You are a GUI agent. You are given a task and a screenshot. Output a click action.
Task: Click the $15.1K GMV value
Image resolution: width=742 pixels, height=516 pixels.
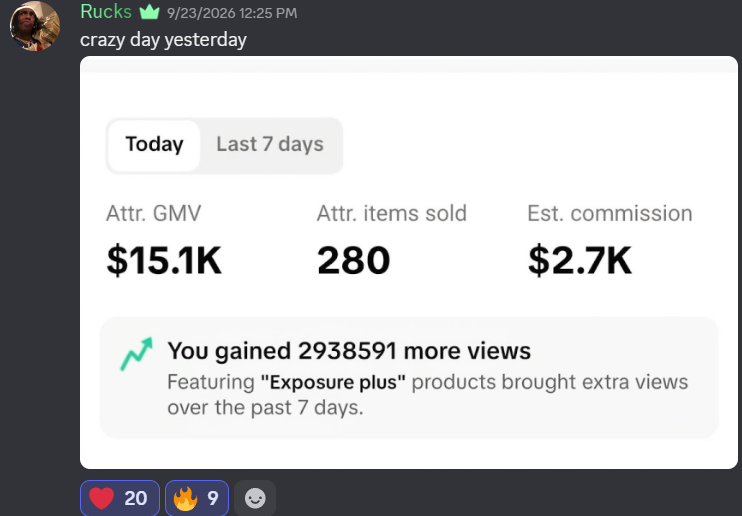(164, 260)
